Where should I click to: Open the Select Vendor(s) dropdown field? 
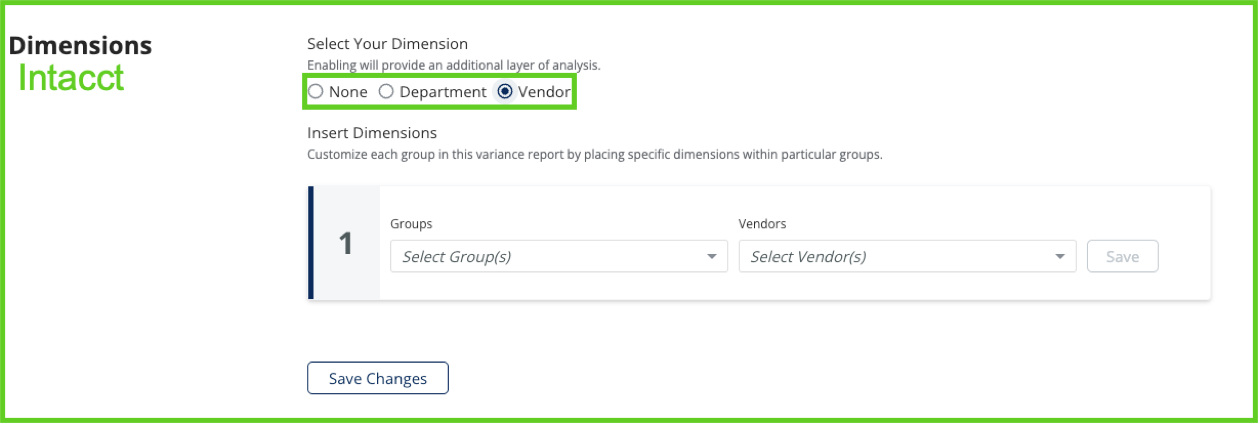895,257
